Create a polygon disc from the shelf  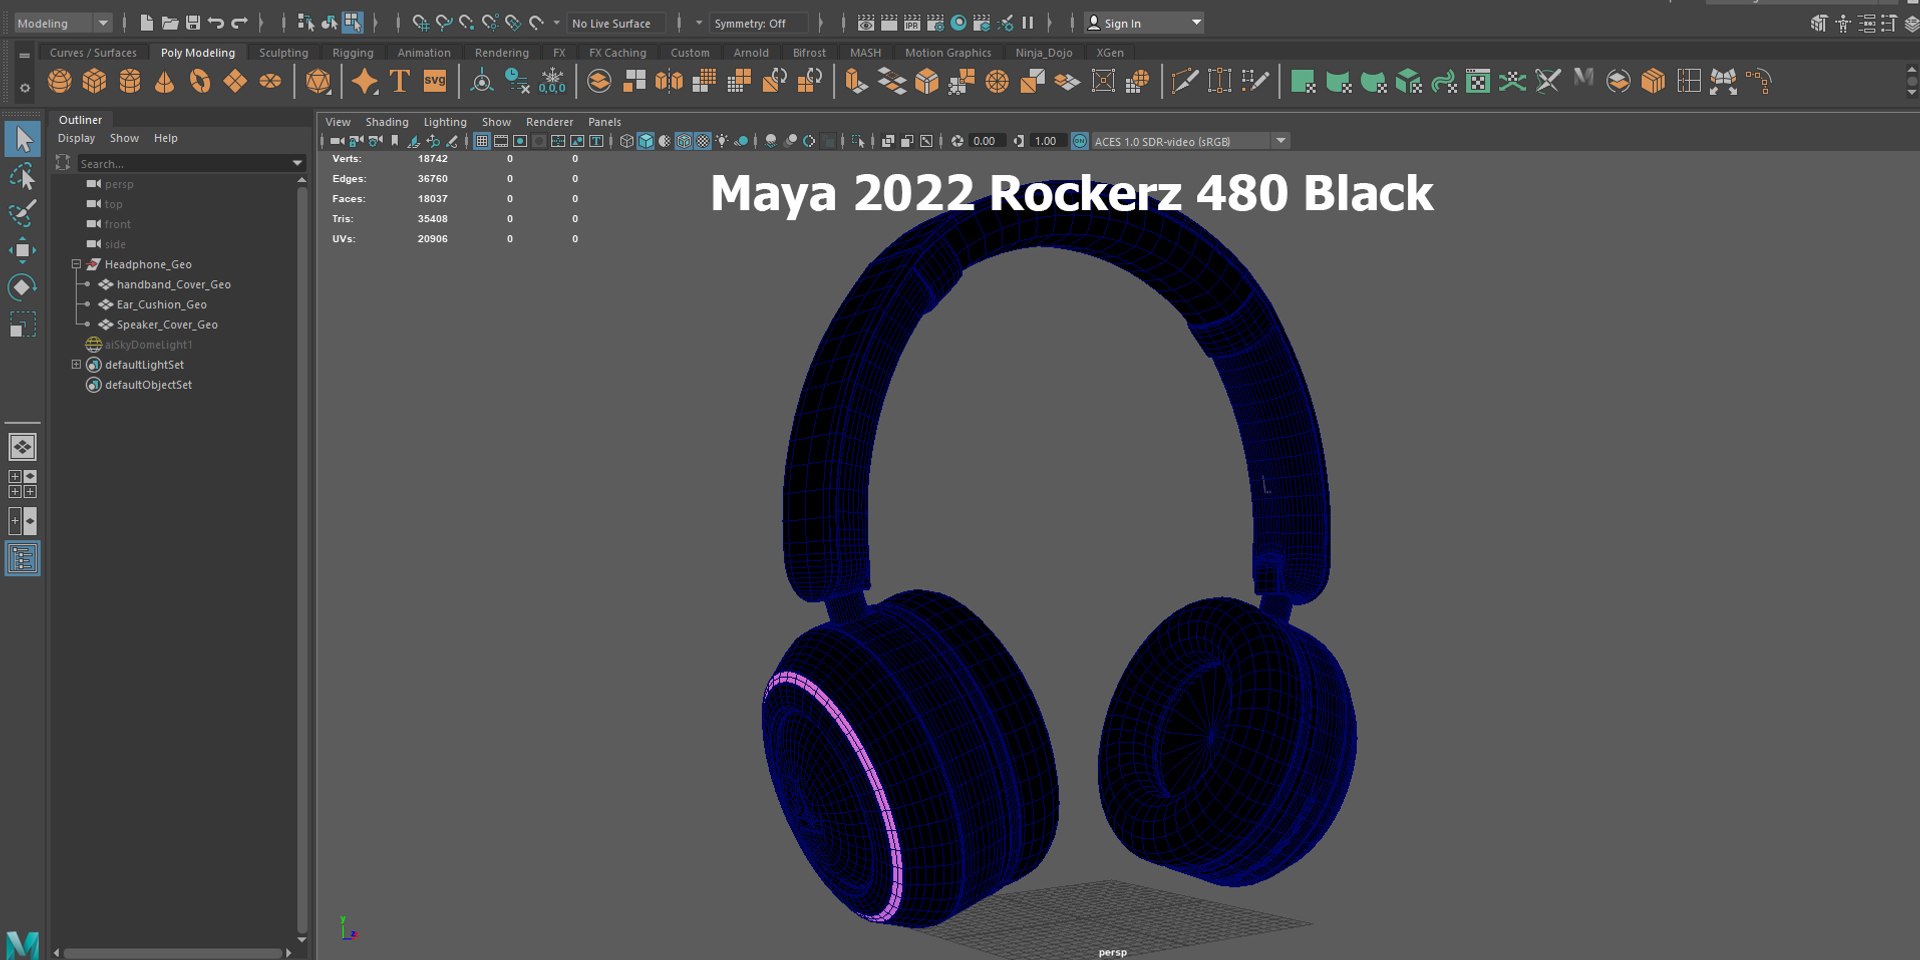(x=270, y=81)
